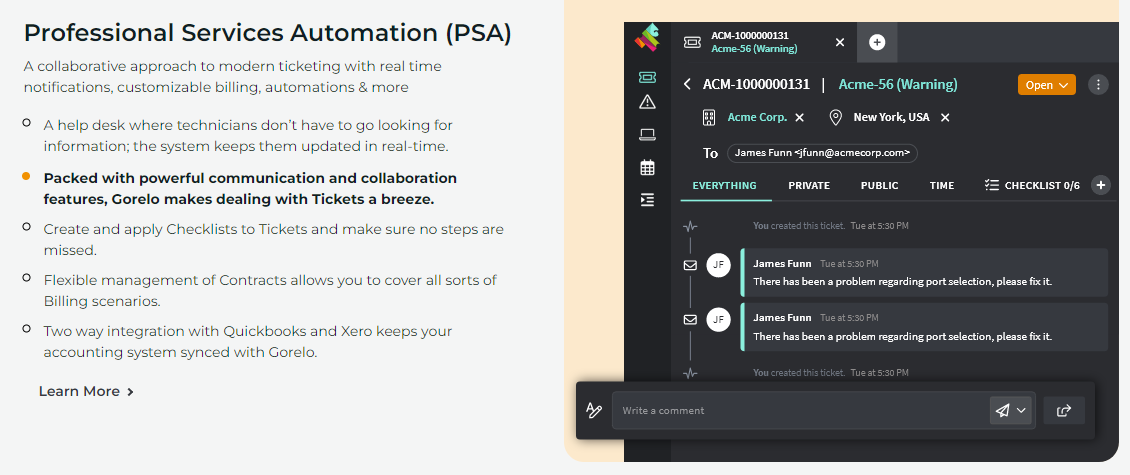1130x475 pixels.
Task: Switch to the TIME tab
Action: [941, 185]
